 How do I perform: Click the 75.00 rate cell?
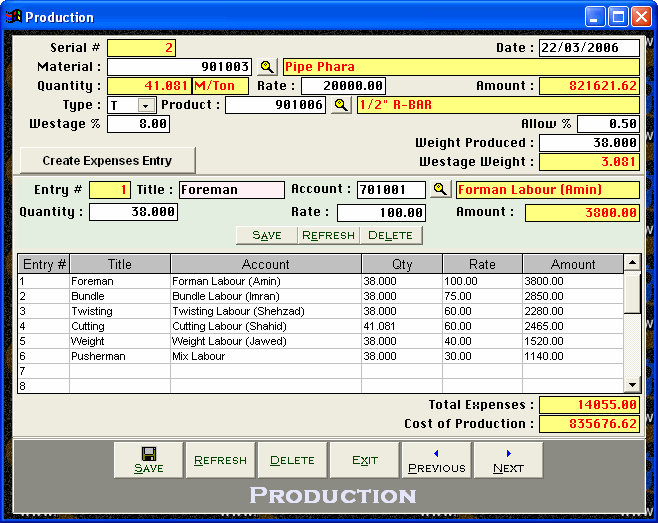(x=482, y=296)
